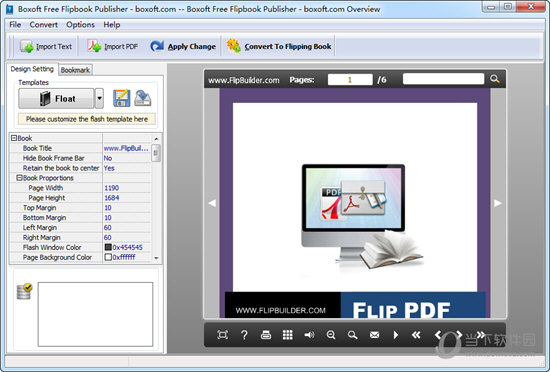
Task: Click the property list scrollbar thumb
Action: 156,153
